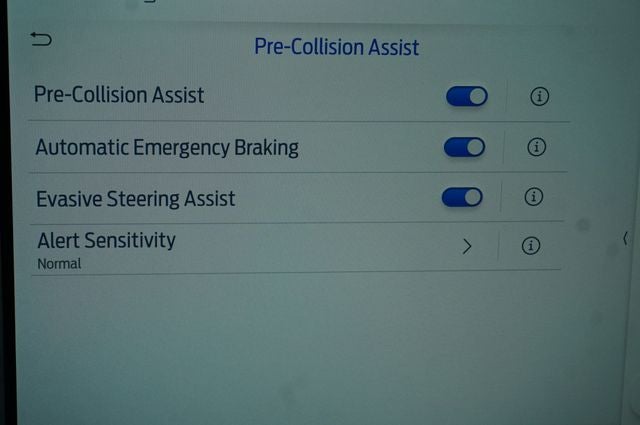View Evasive Steering Assist information icon
The width and height of the screenshot is (640, 425).
[x=533, y=196]
